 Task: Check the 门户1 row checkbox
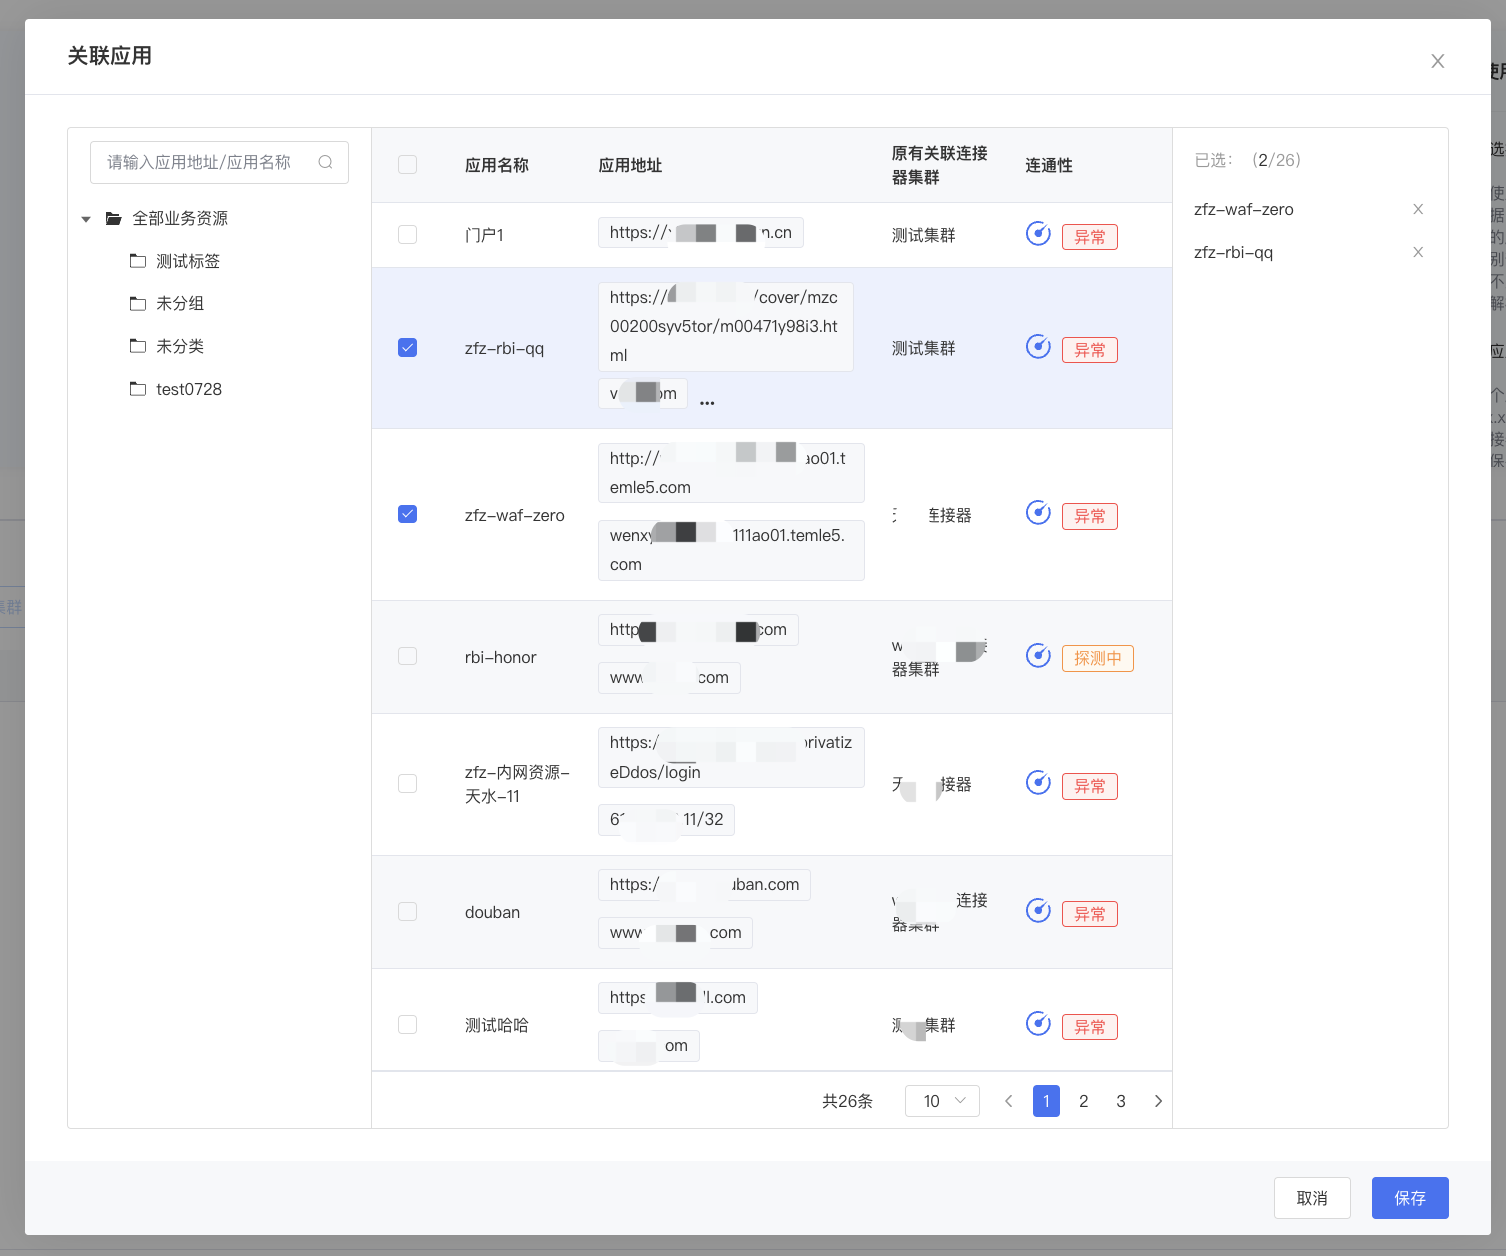407,235
